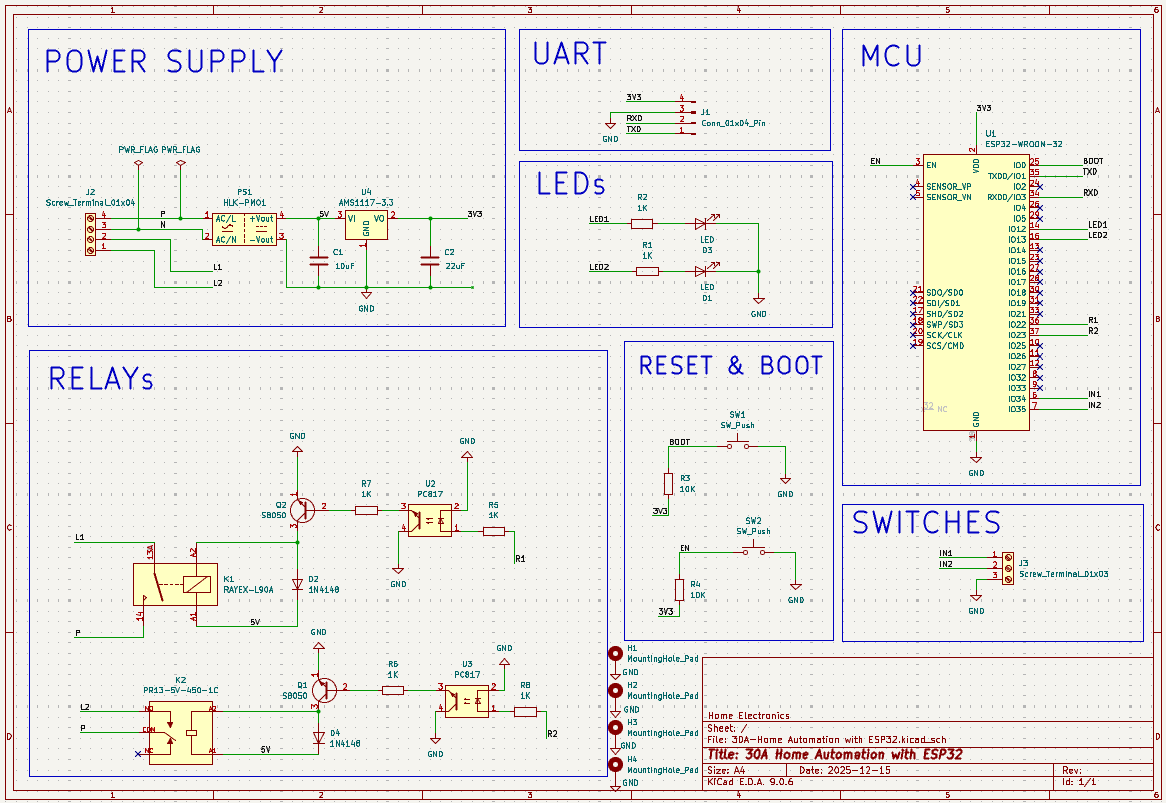Click the 3V3 net label on AMS1117 output

click(474, 214)
